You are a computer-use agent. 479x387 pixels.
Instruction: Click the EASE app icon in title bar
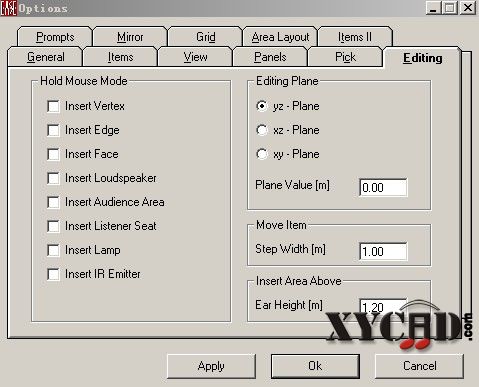point(8,8)
